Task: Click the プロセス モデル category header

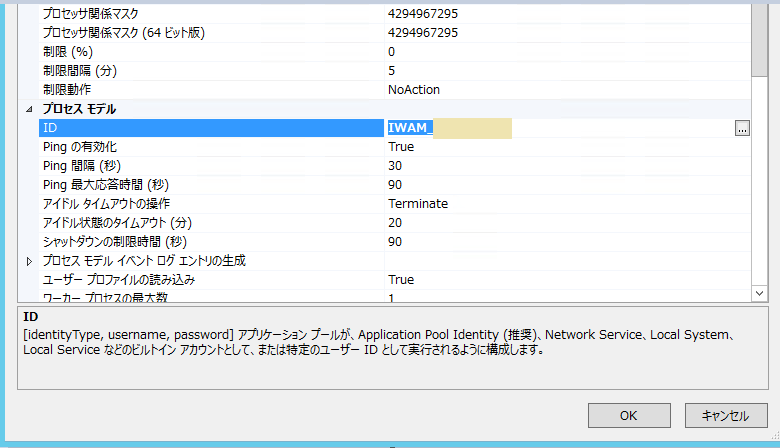Action: click(80, 109)
